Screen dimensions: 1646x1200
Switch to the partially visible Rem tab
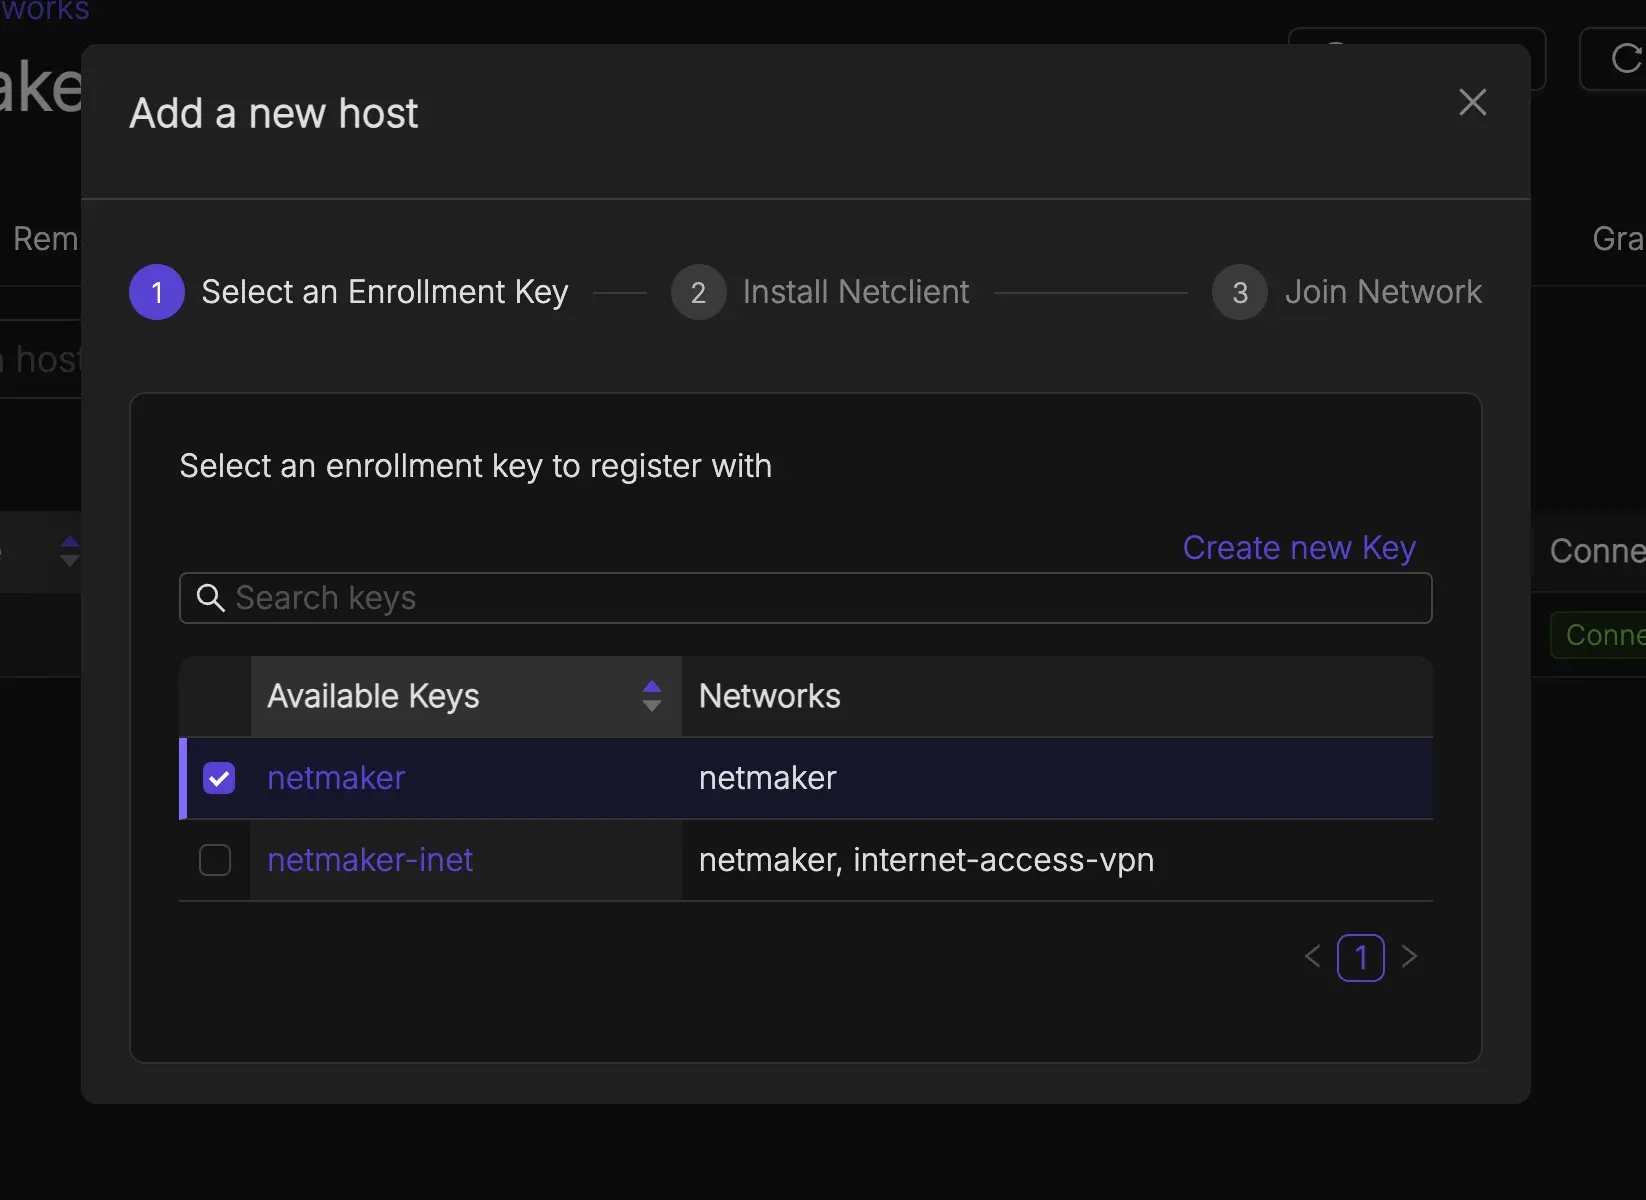pyautogui.click(x=45, y=239)
